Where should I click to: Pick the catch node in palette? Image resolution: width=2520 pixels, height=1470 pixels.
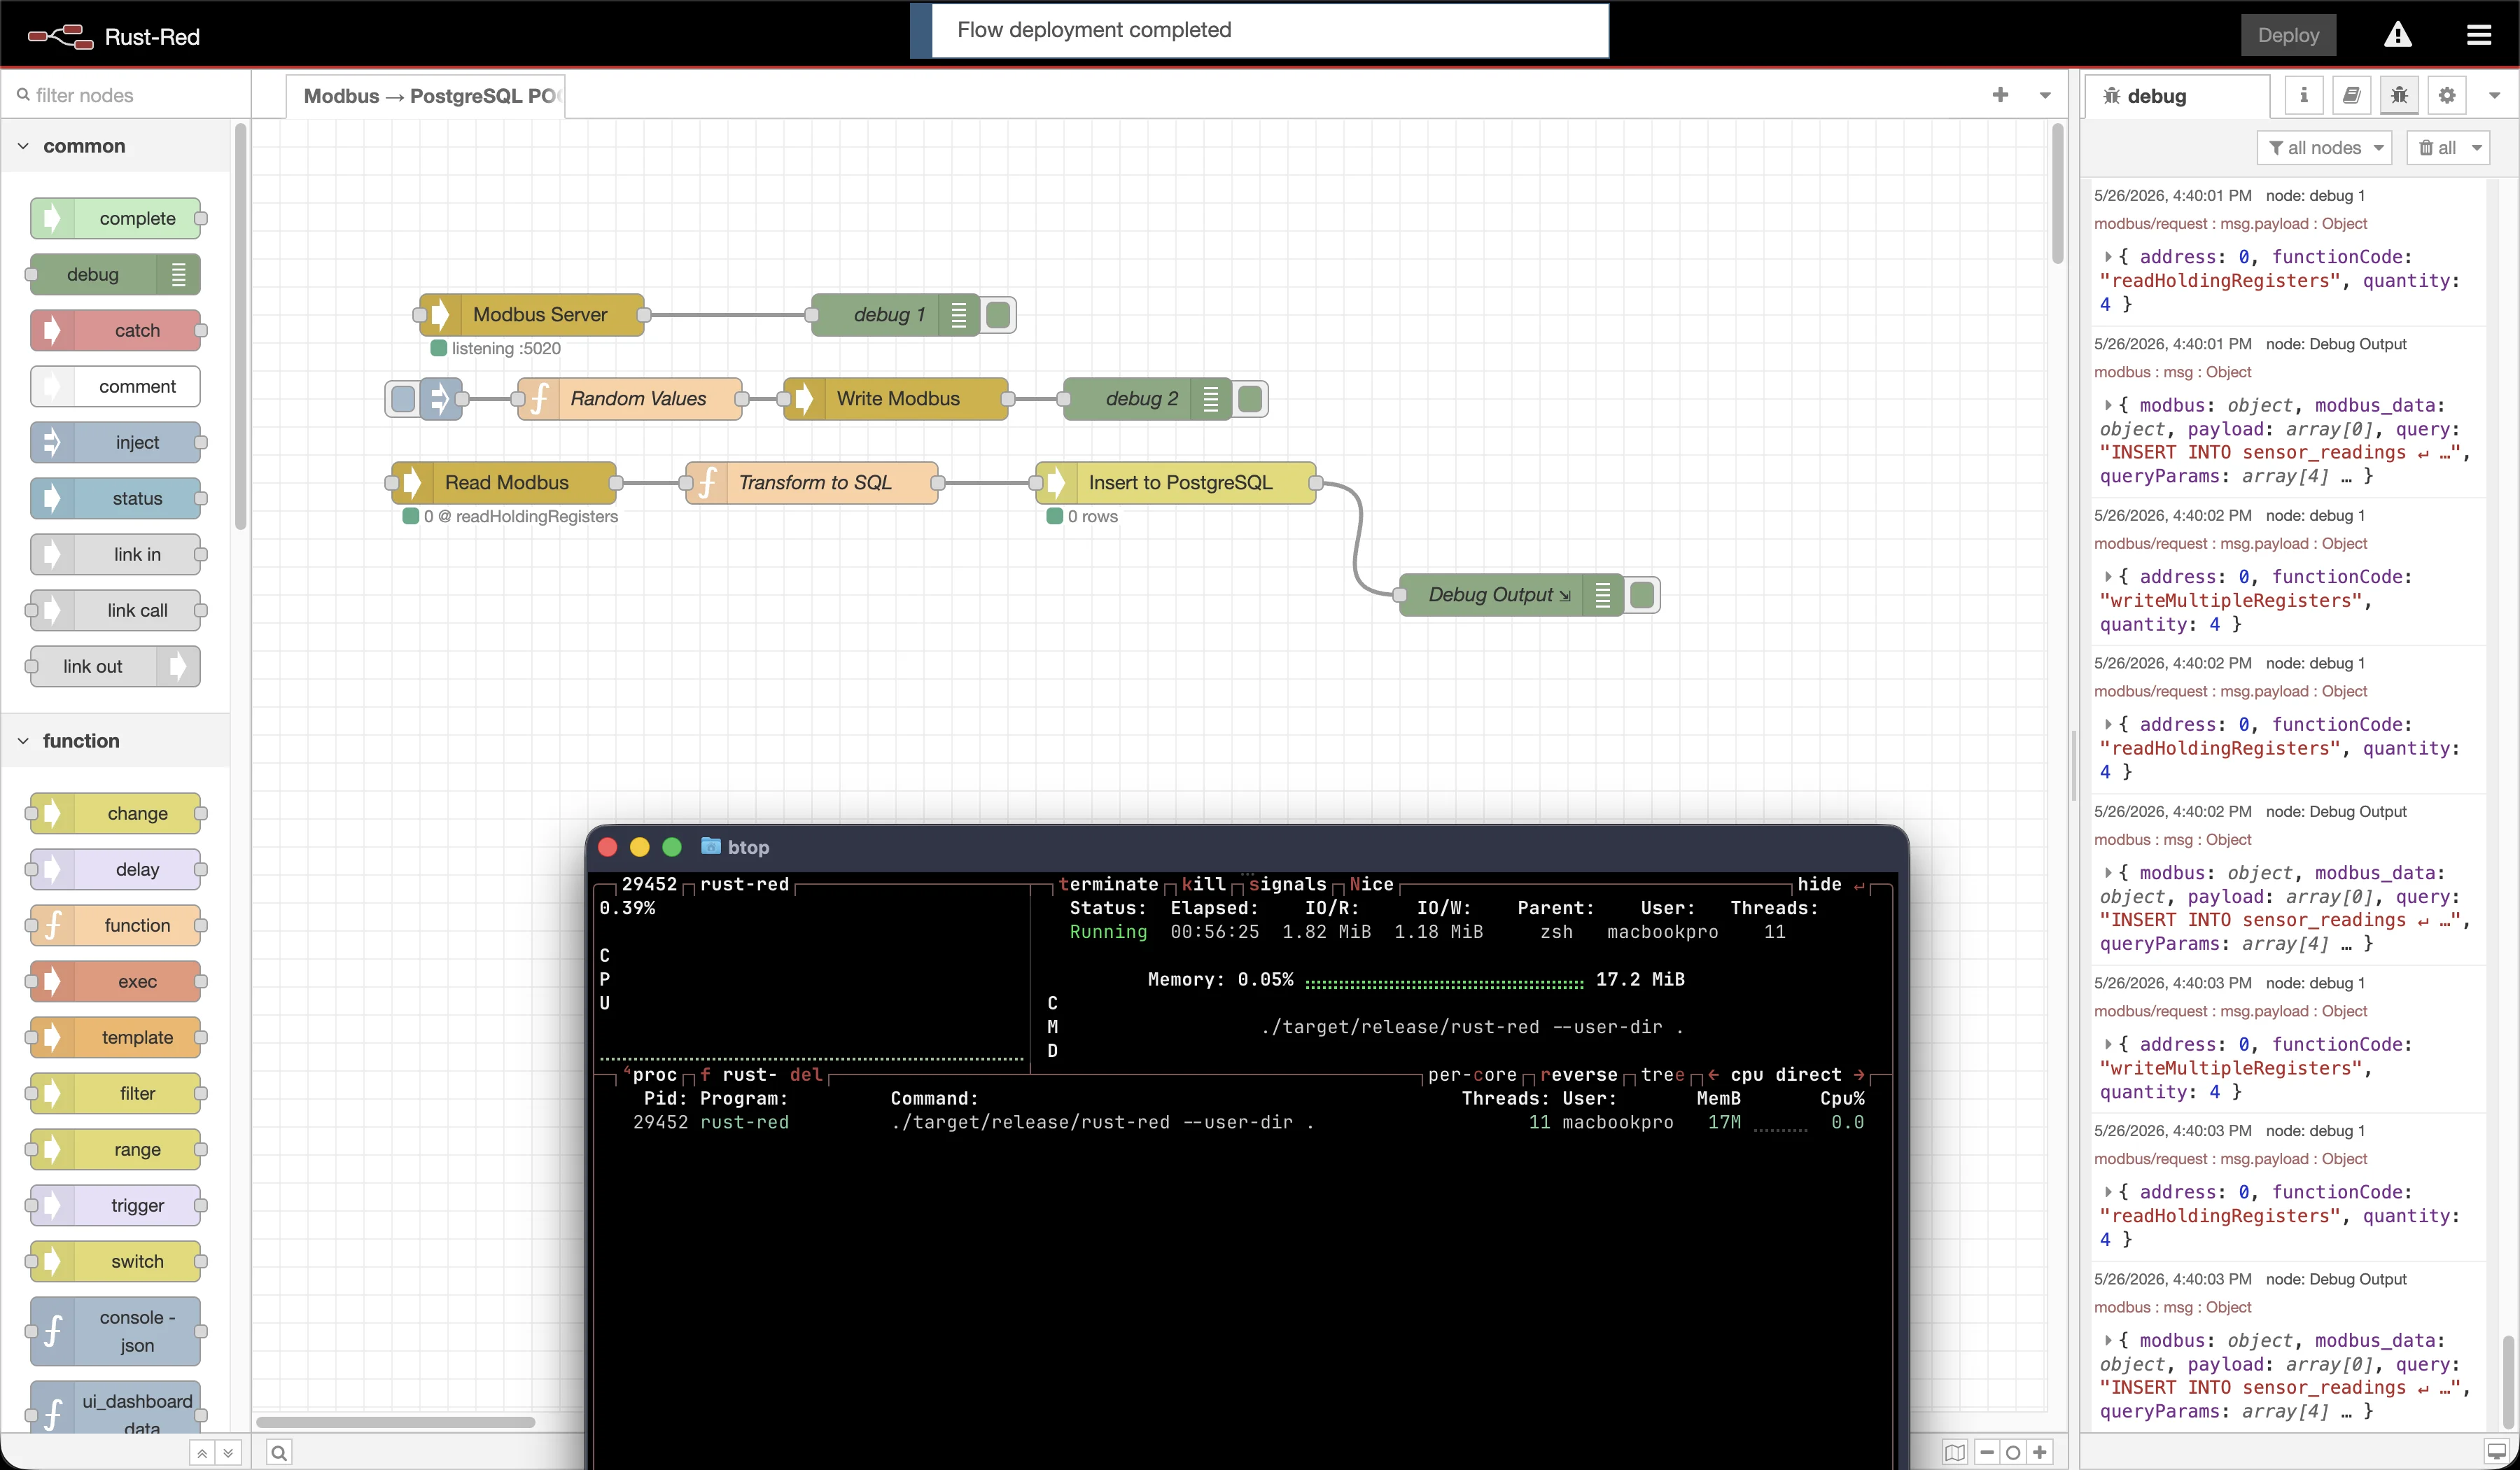coord(115,330)
